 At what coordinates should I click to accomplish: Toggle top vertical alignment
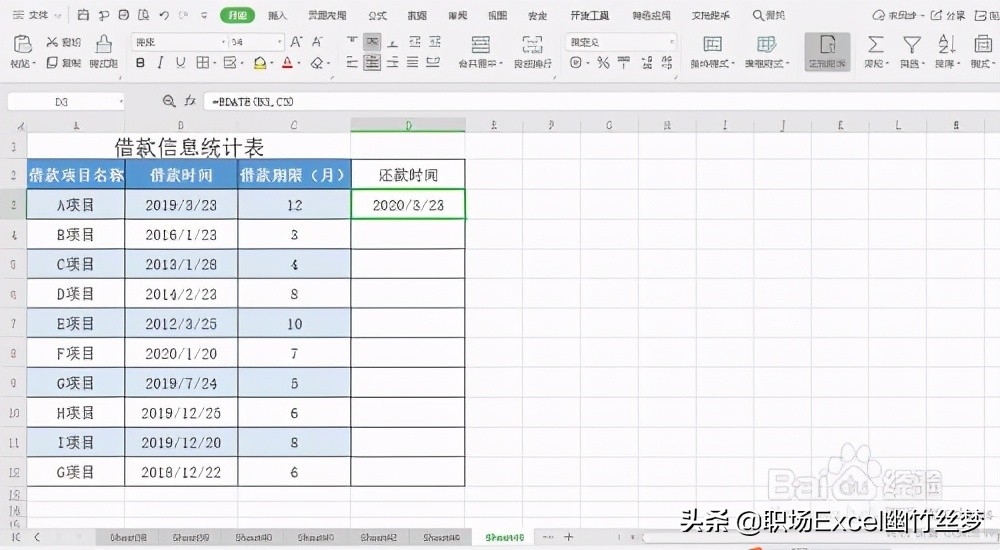(x=351, y=42)
